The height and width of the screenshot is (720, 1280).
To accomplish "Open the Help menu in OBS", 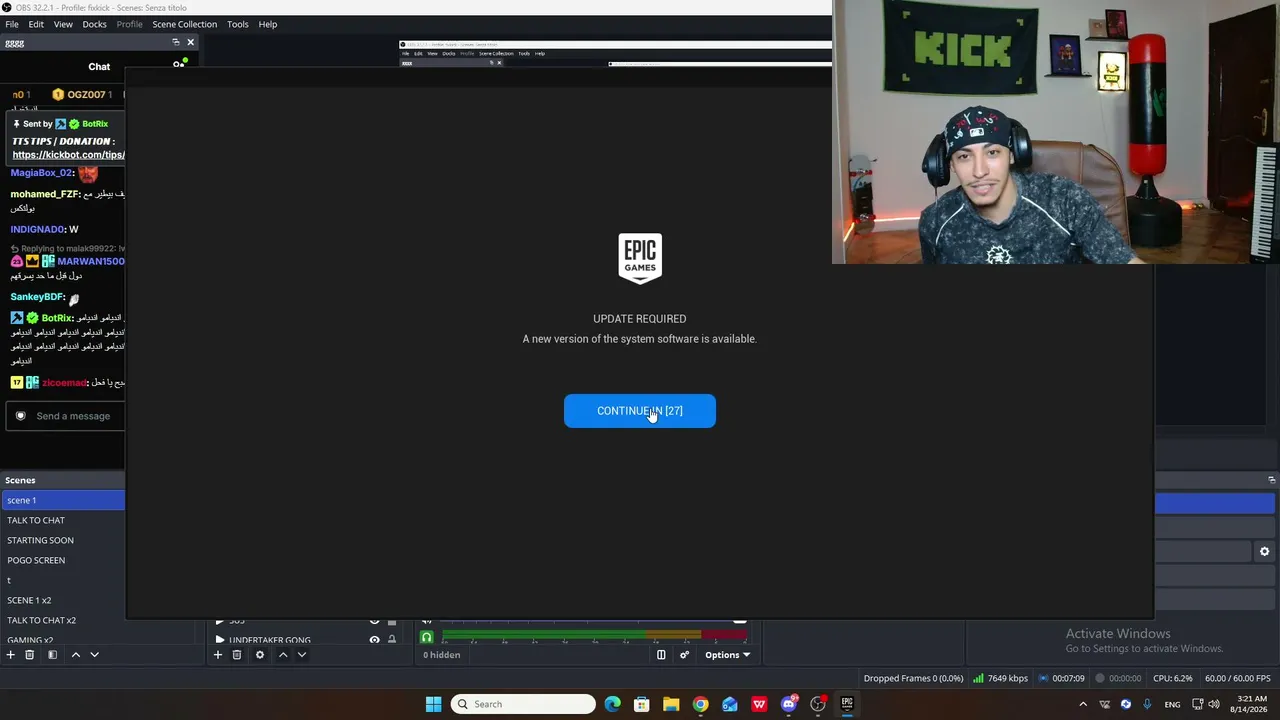I will pos(268,24).
